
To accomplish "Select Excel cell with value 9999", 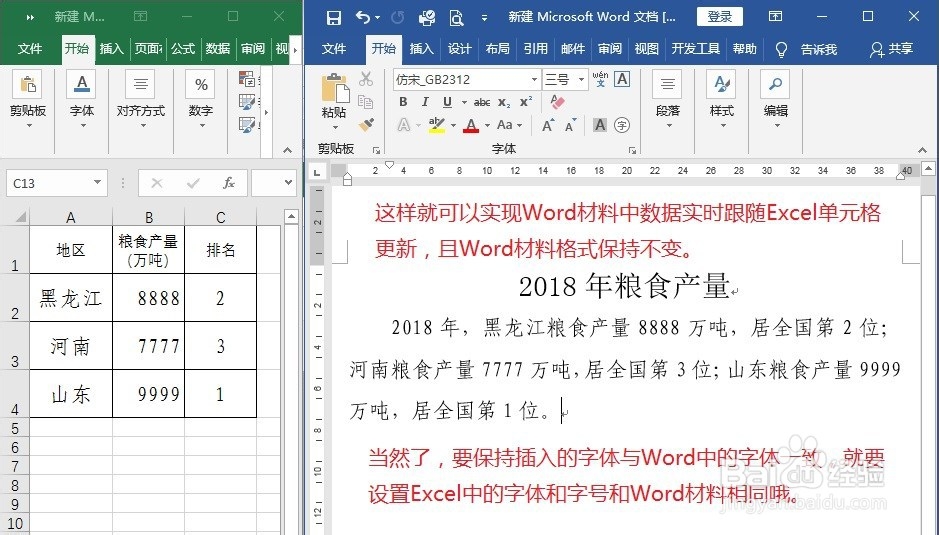I will 149,394.
